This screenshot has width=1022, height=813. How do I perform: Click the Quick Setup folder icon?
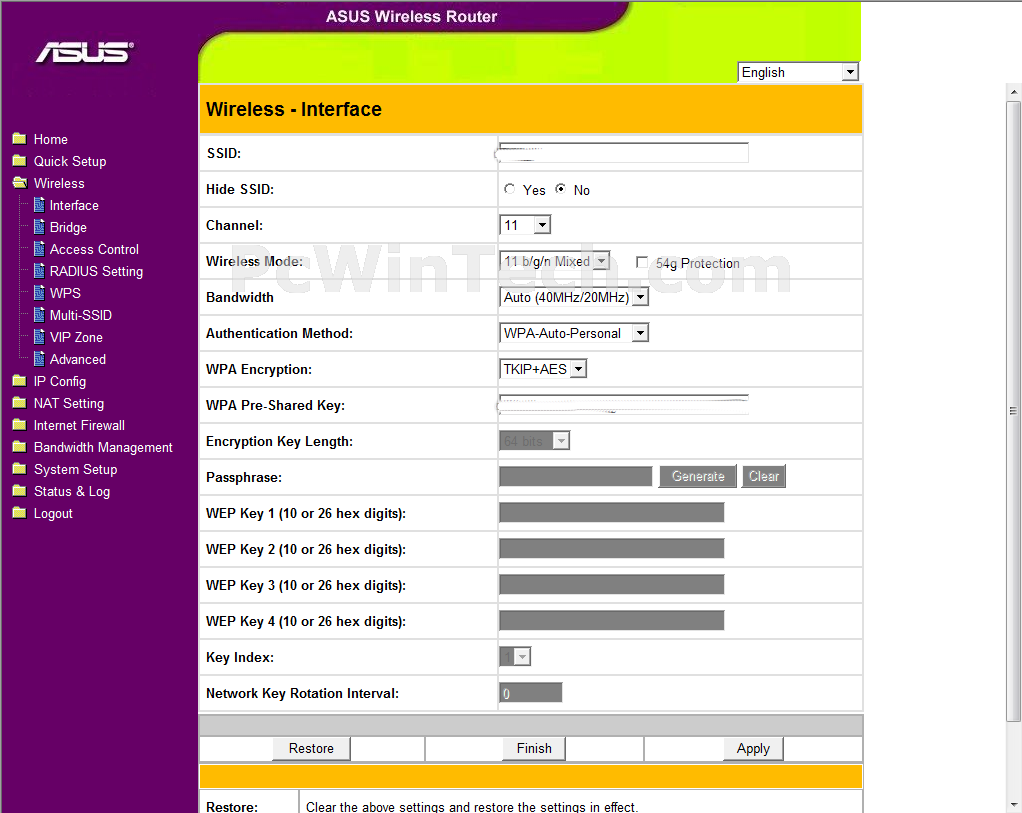click(x=20, y=161)
